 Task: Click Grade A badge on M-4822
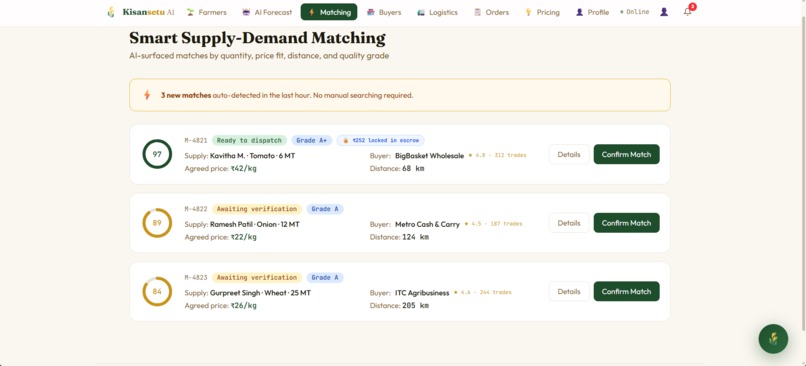tap(325, 209)
